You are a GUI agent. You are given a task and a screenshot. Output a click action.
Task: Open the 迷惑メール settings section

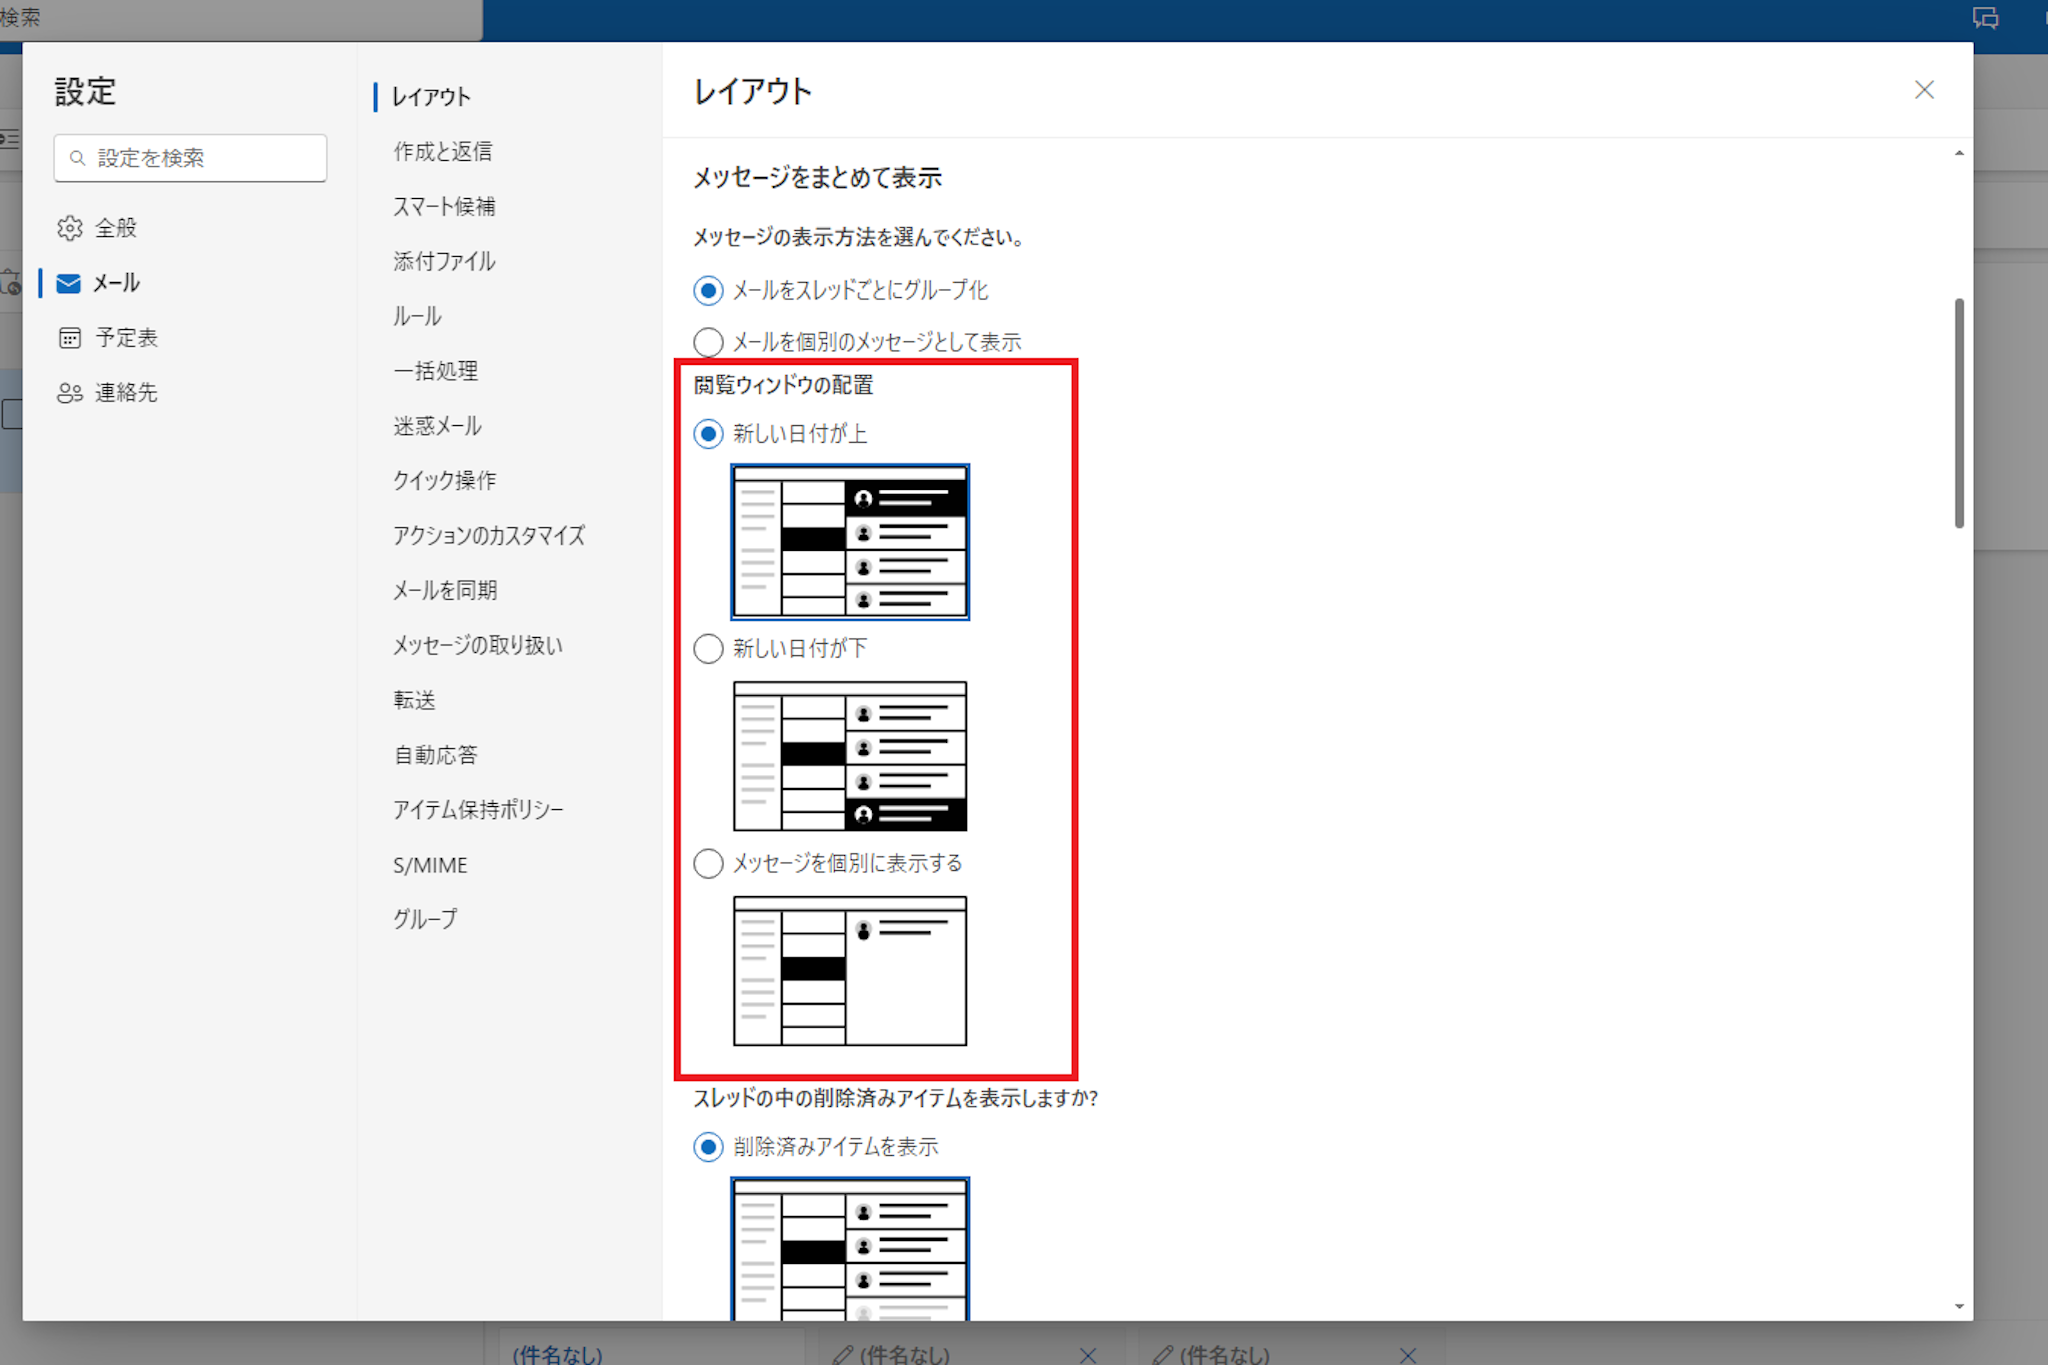click(x=437, y=426)
